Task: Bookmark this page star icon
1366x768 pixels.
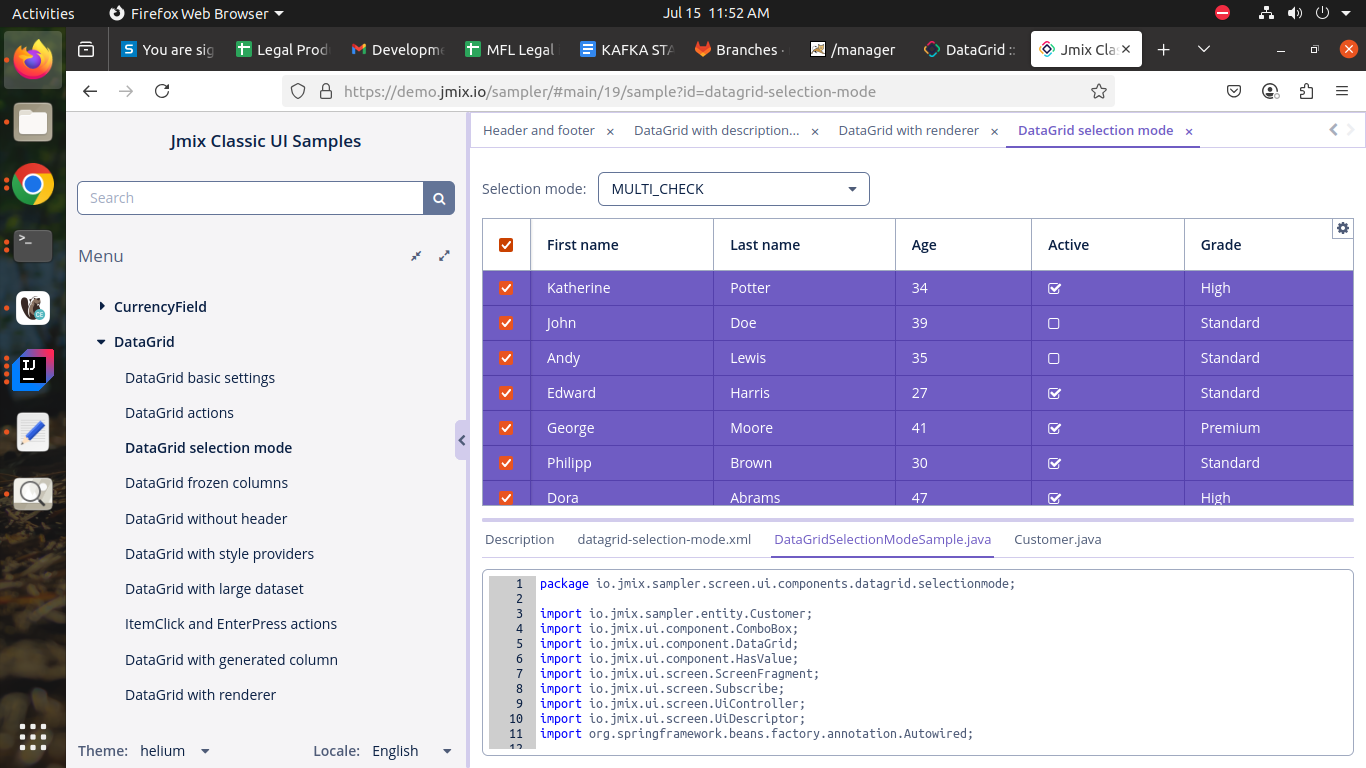Action: point(1099,91)
